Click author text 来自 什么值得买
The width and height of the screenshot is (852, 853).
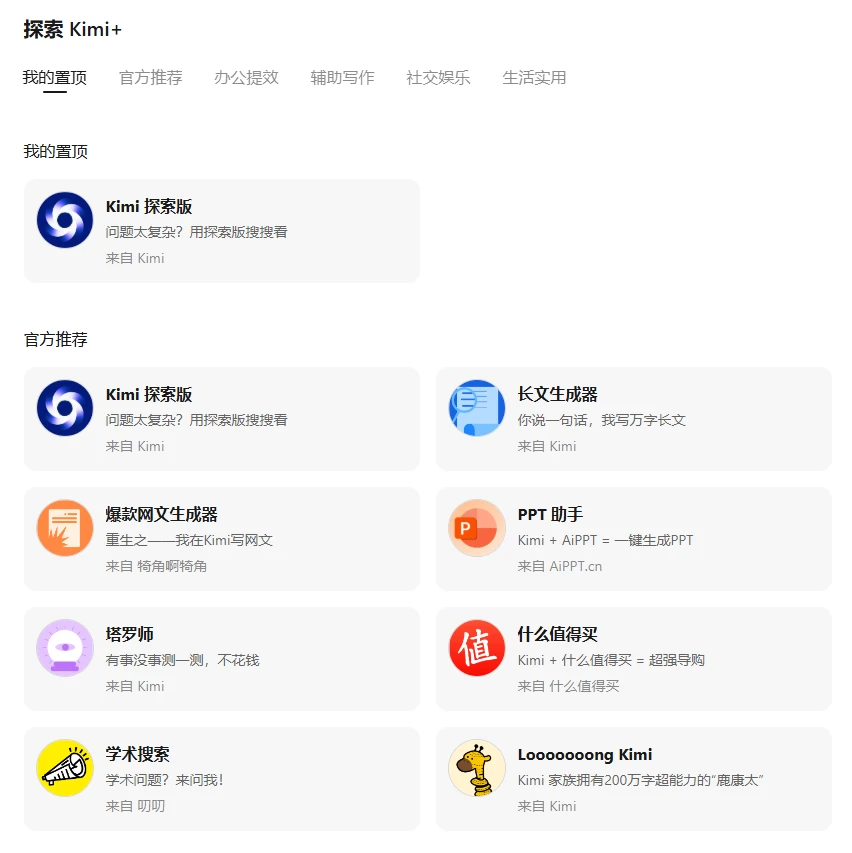pyautogui.click(x=568, y=686)
